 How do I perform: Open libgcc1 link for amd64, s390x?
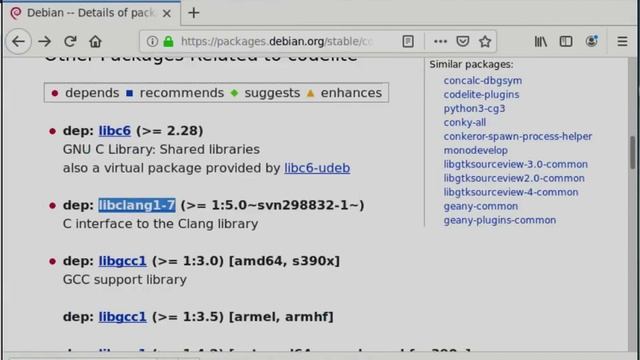click(122, 260)
